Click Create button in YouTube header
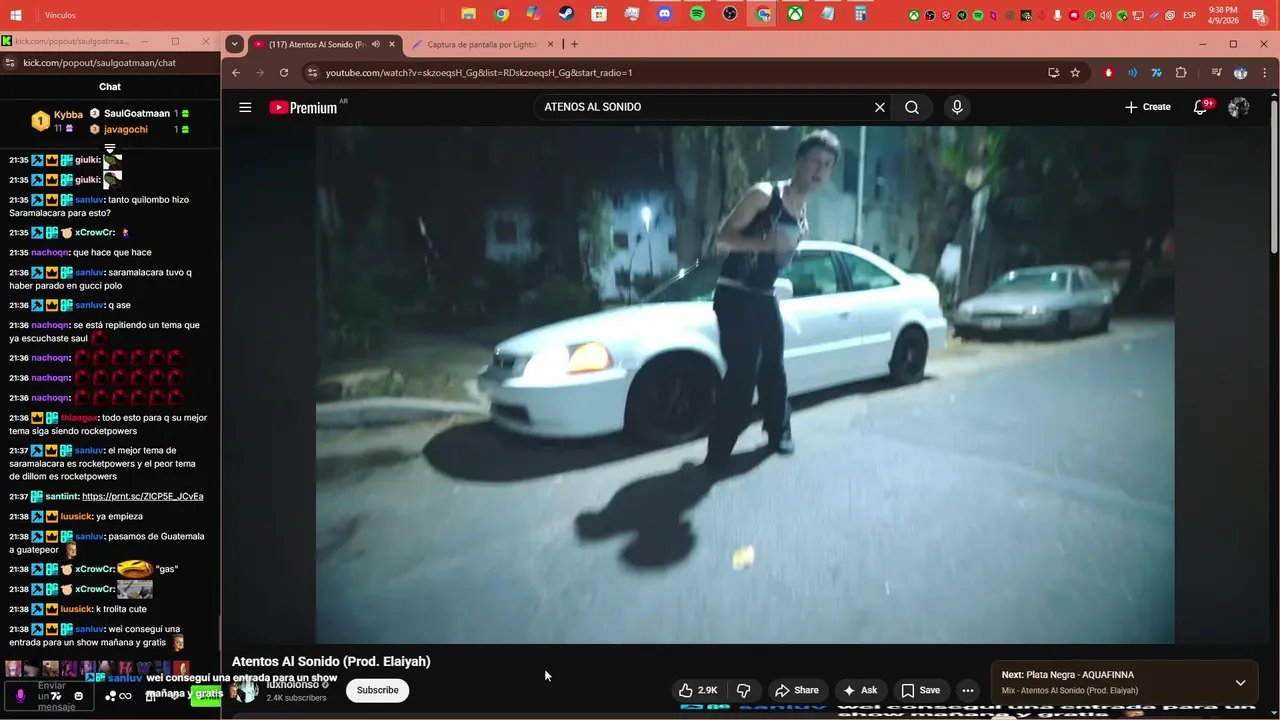 tap(1147, 107)
